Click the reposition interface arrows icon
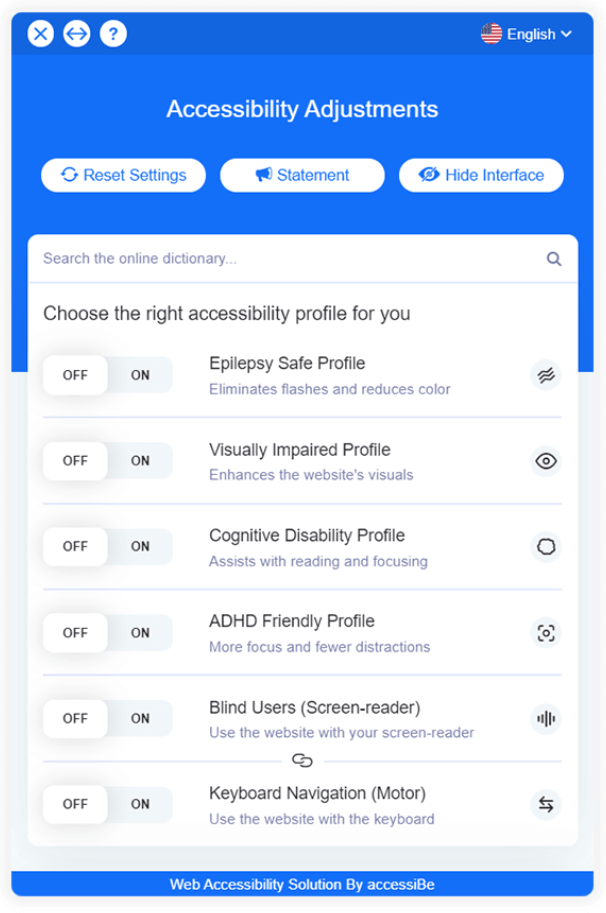Viewport: 606px width, 913px height. click(77, 34)
